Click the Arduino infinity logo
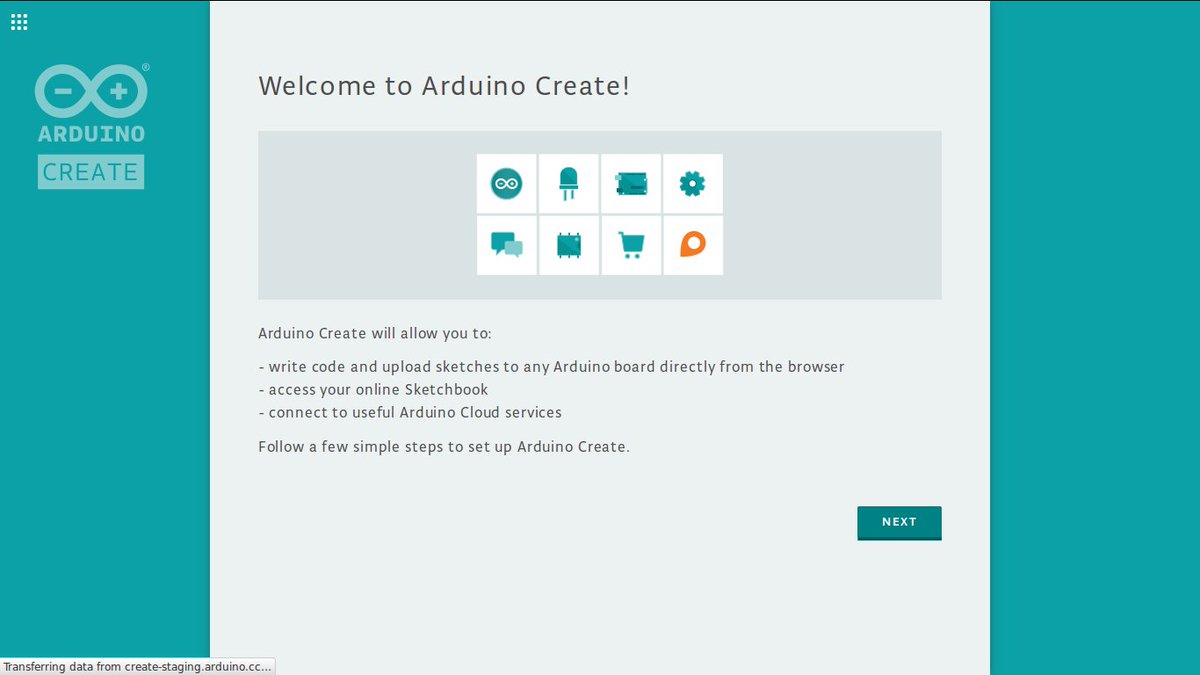Image resolution: width=1200 pixels, height=675 pixels. (91, 93)
